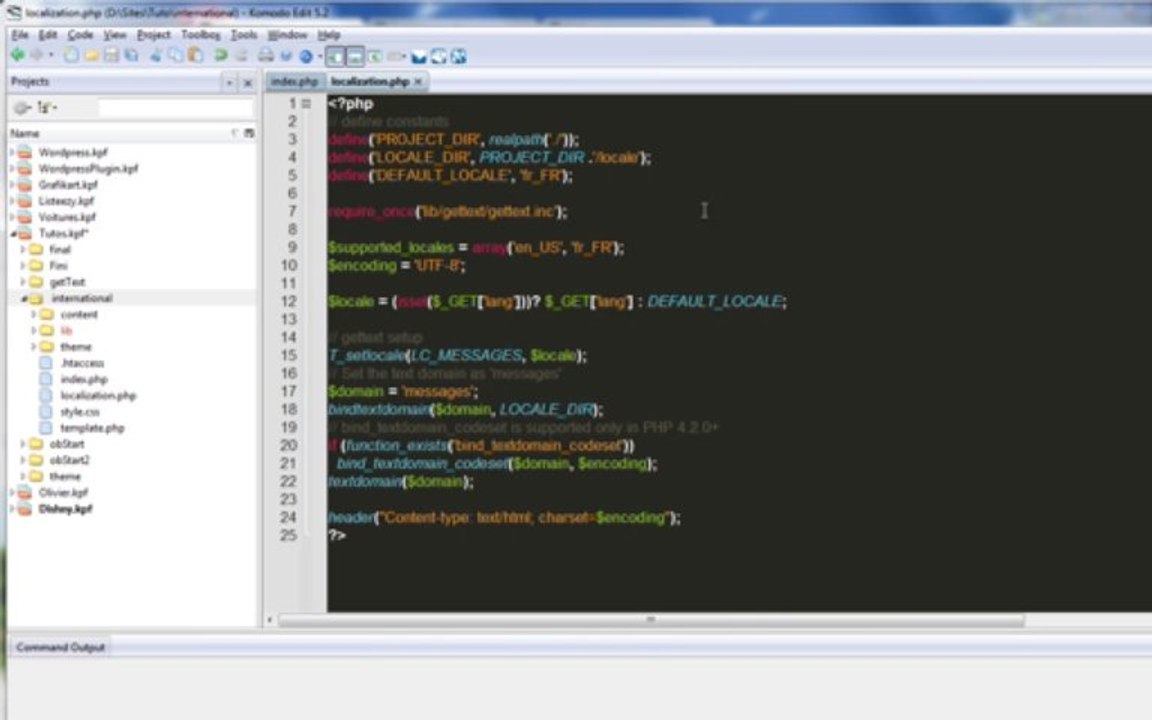Click the grey Redo icon in toolbar
Viewport: 1152px width, 720px height.
tap(241, 55)
